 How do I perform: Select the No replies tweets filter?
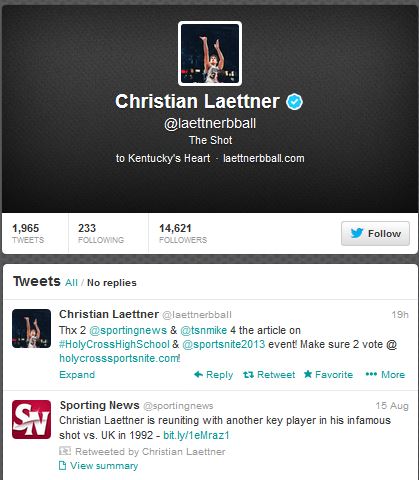click(112, 283)
